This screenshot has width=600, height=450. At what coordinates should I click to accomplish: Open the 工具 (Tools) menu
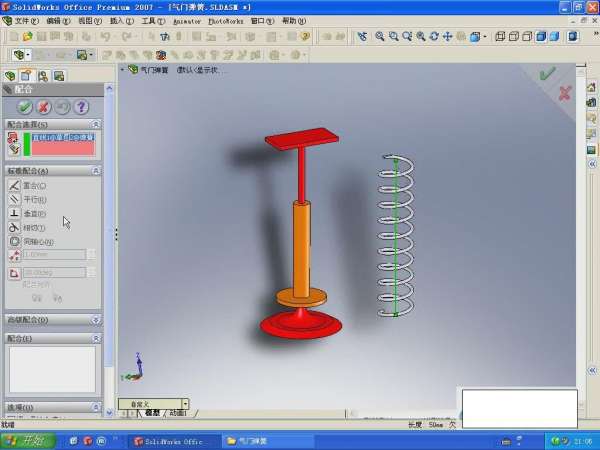pyautogui.click(x=153, y=20)
